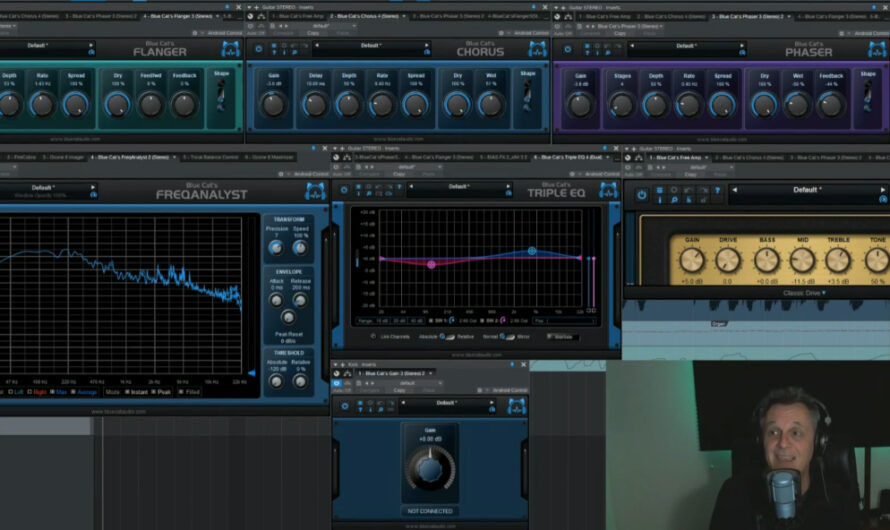Image resolution: width=890 pixels, height=530 pixels.
Task: Open help question mark in Triple EQ toolbar
Action: click(x=399, y=187)
